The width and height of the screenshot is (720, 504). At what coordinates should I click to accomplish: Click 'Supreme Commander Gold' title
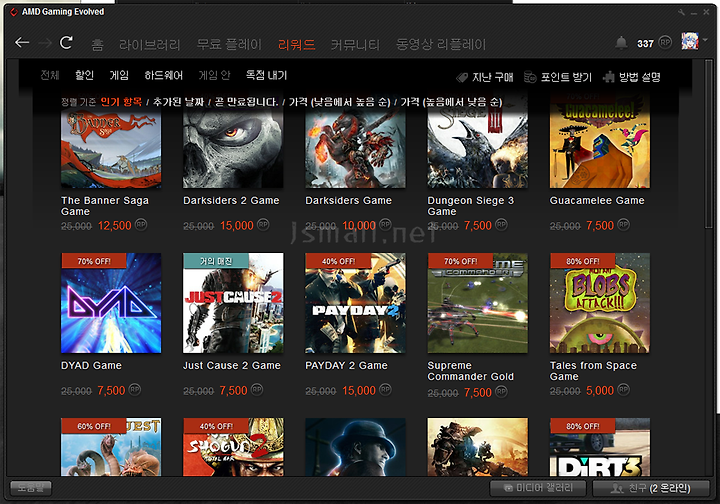pos(471,371)
